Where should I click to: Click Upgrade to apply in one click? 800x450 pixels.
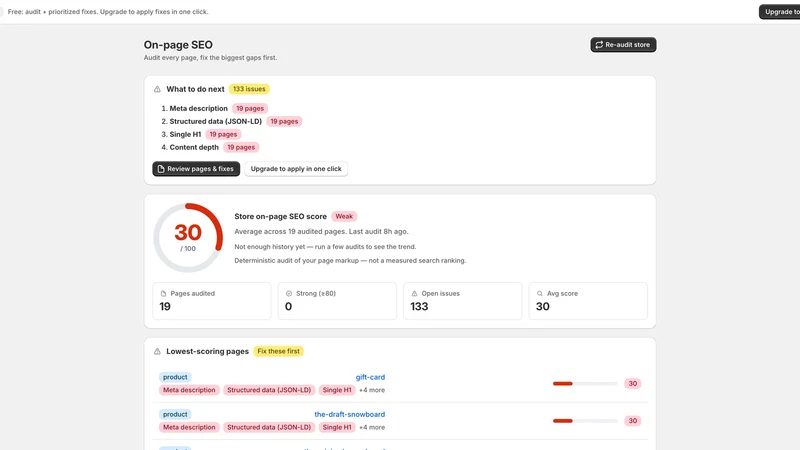click(x=296, y=169)
